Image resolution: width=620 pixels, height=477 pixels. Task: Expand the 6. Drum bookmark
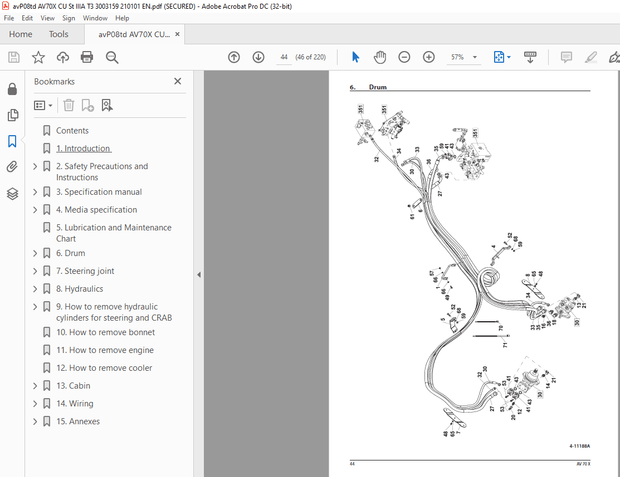tap(35, 254)
